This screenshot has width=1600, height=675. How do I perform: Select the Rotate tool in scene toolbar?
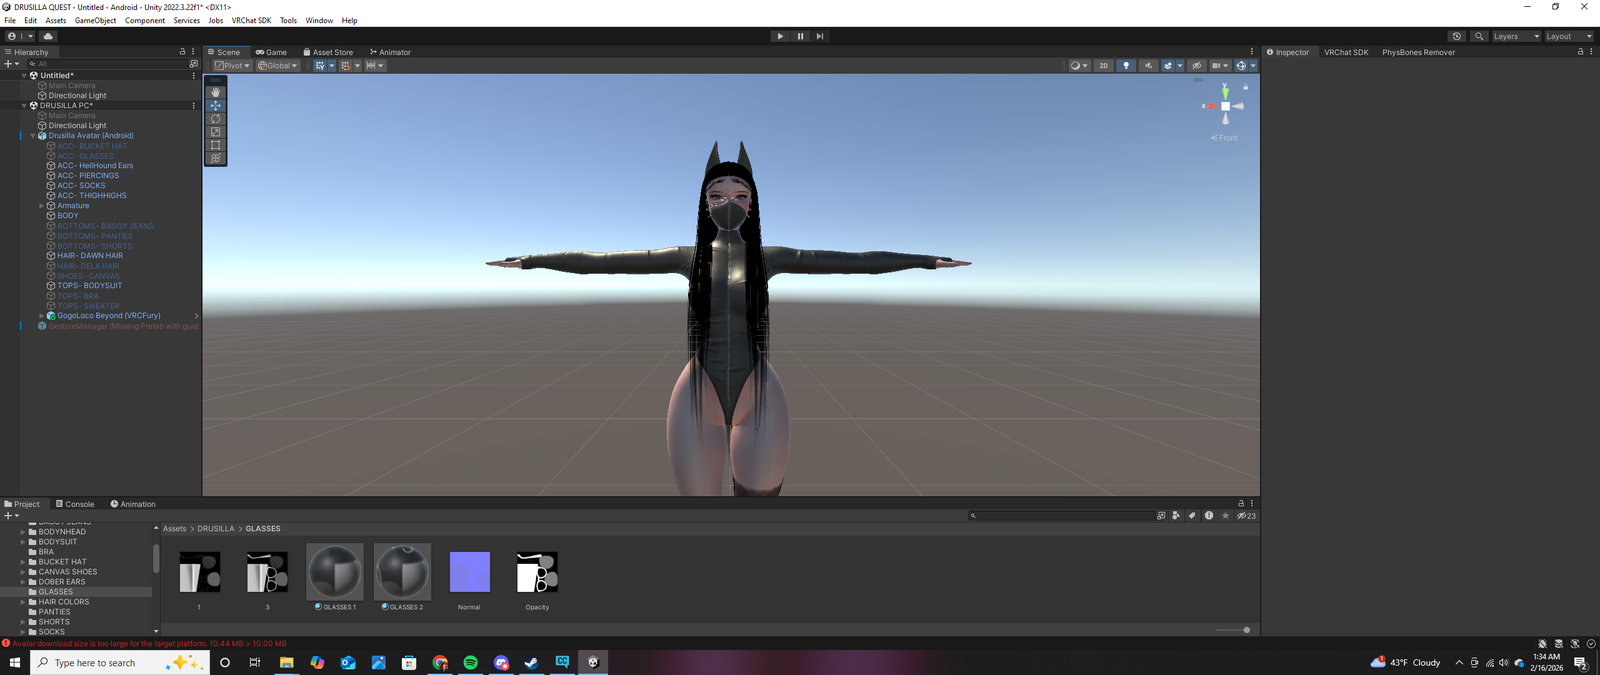point(215,119)
